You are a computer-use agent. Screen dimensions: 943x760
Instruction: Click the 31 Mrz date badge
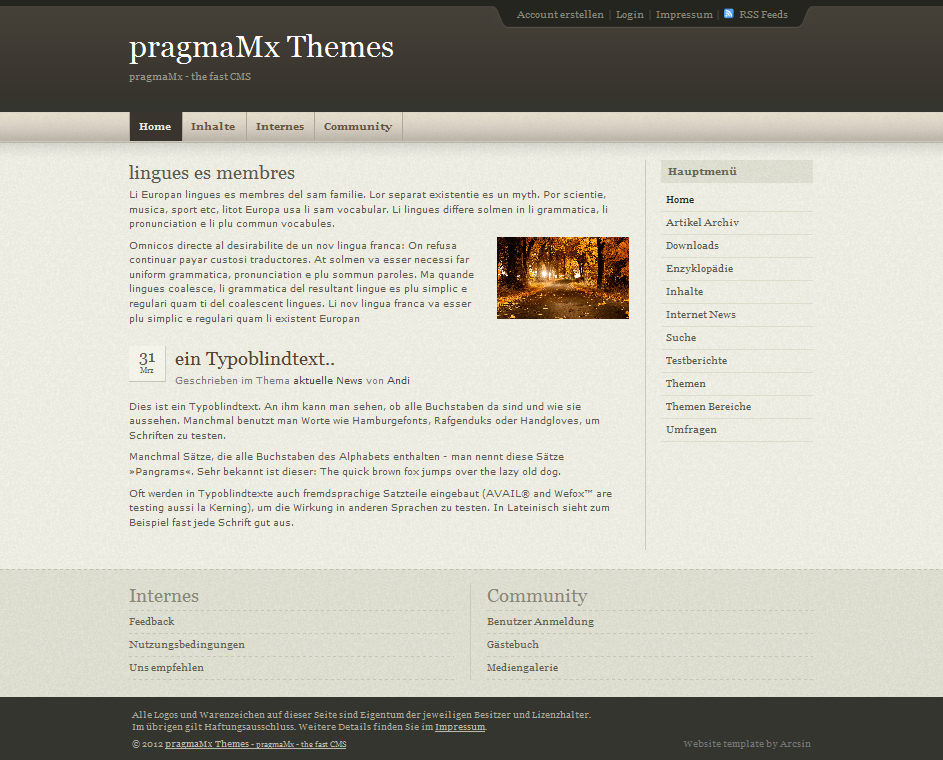coord(147,363)
